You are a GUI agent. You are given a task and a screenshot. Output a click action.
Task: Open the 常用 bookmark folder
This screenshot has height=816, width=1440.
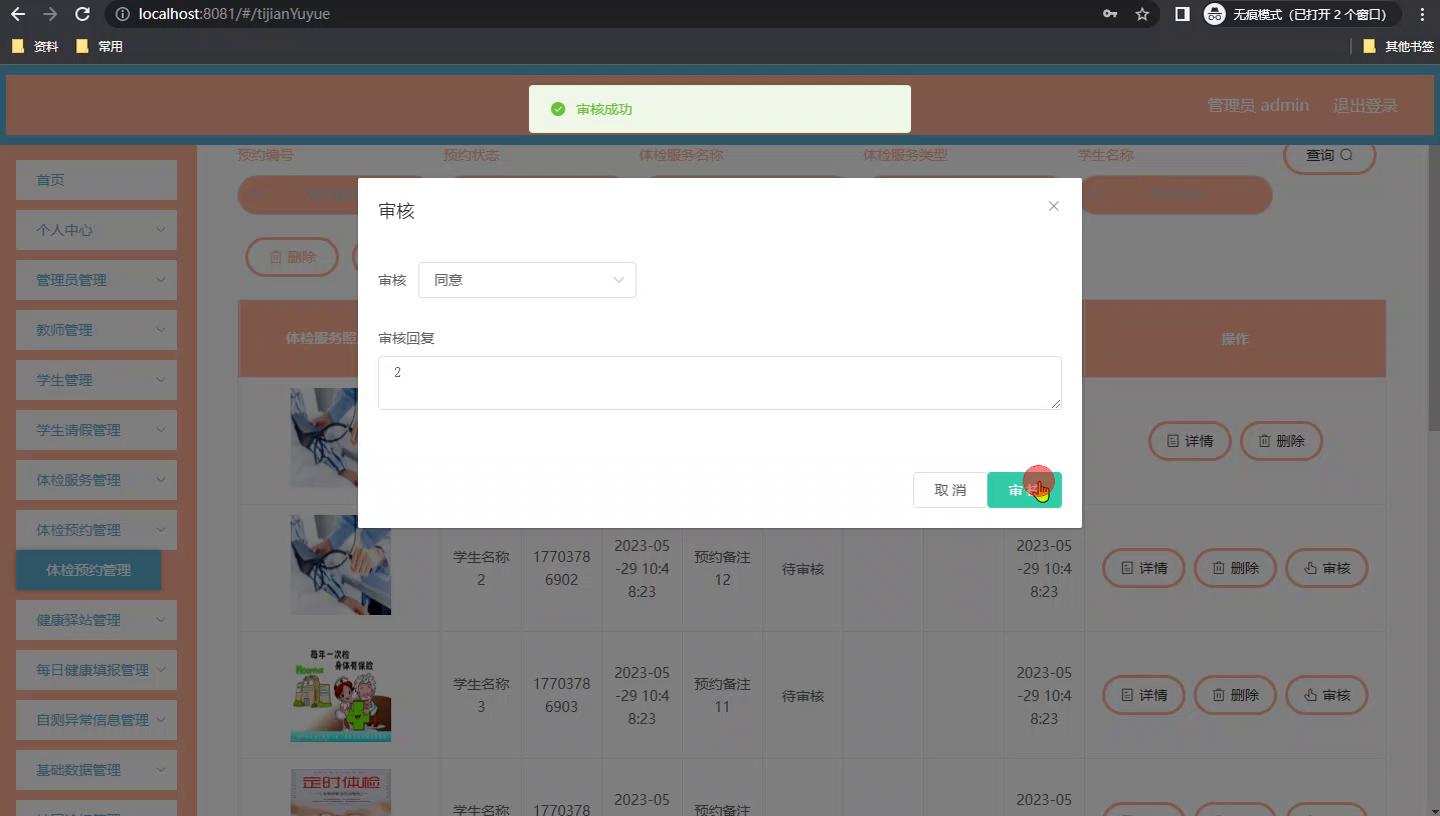coord(99,46)
